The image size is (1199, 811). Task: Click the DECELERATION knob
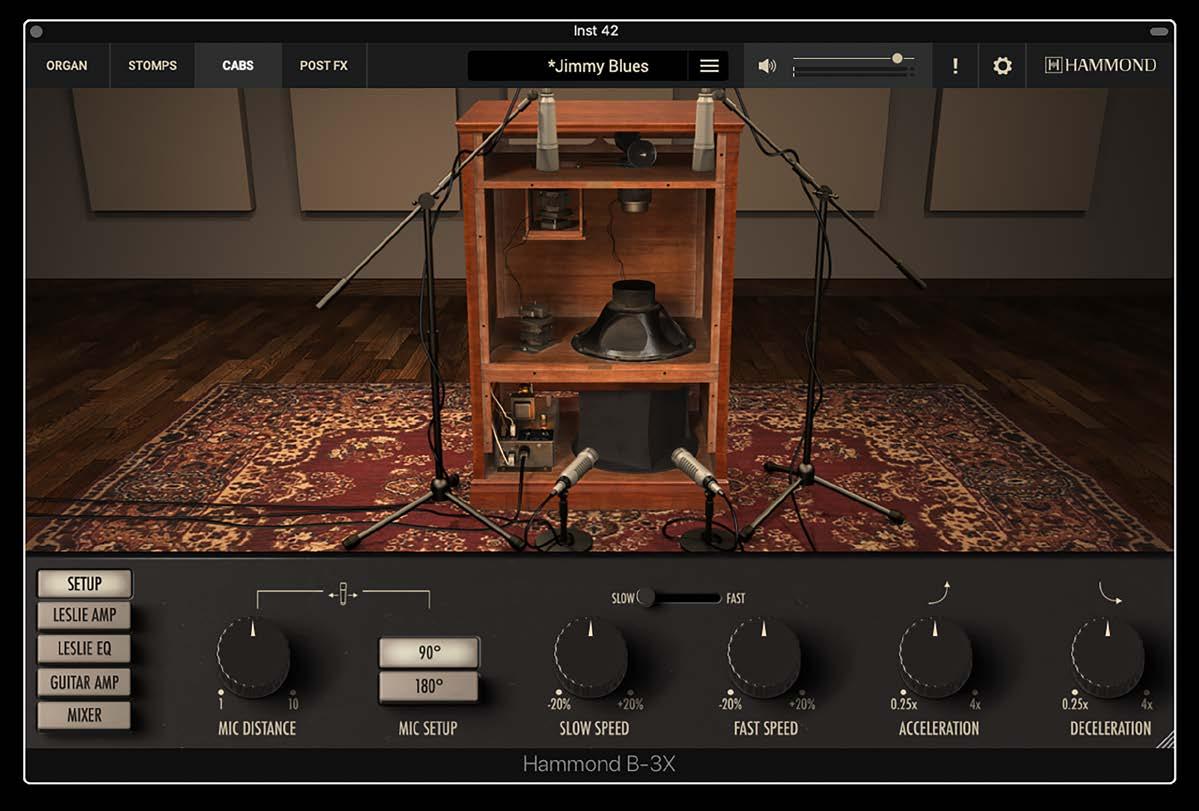pyautogui.click(x=1107, y=657)
